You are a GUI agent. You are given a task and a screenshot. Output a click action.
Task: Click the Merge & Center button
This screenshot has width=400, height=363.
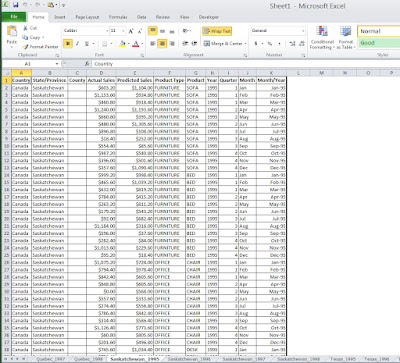[223, 44]
